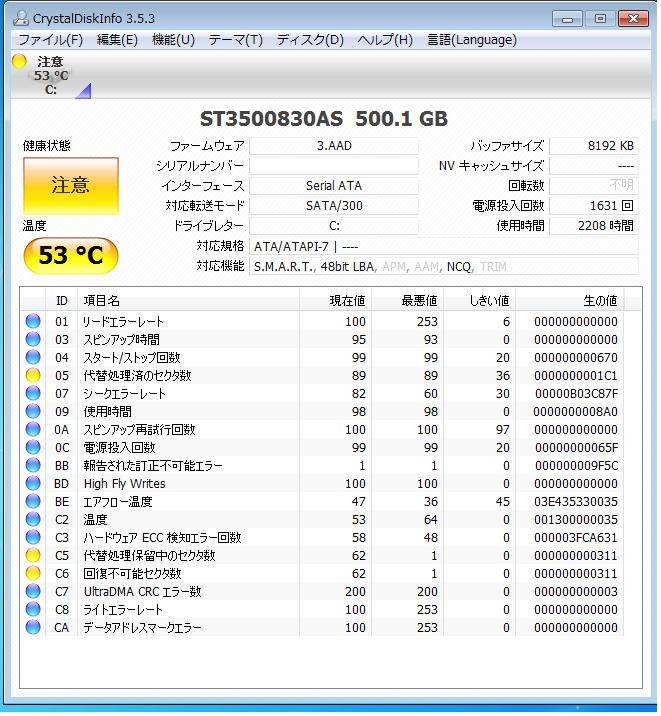Click the blue status icon for row 04
Viewport: 661px width, 716px height.
tap(33, 358)
